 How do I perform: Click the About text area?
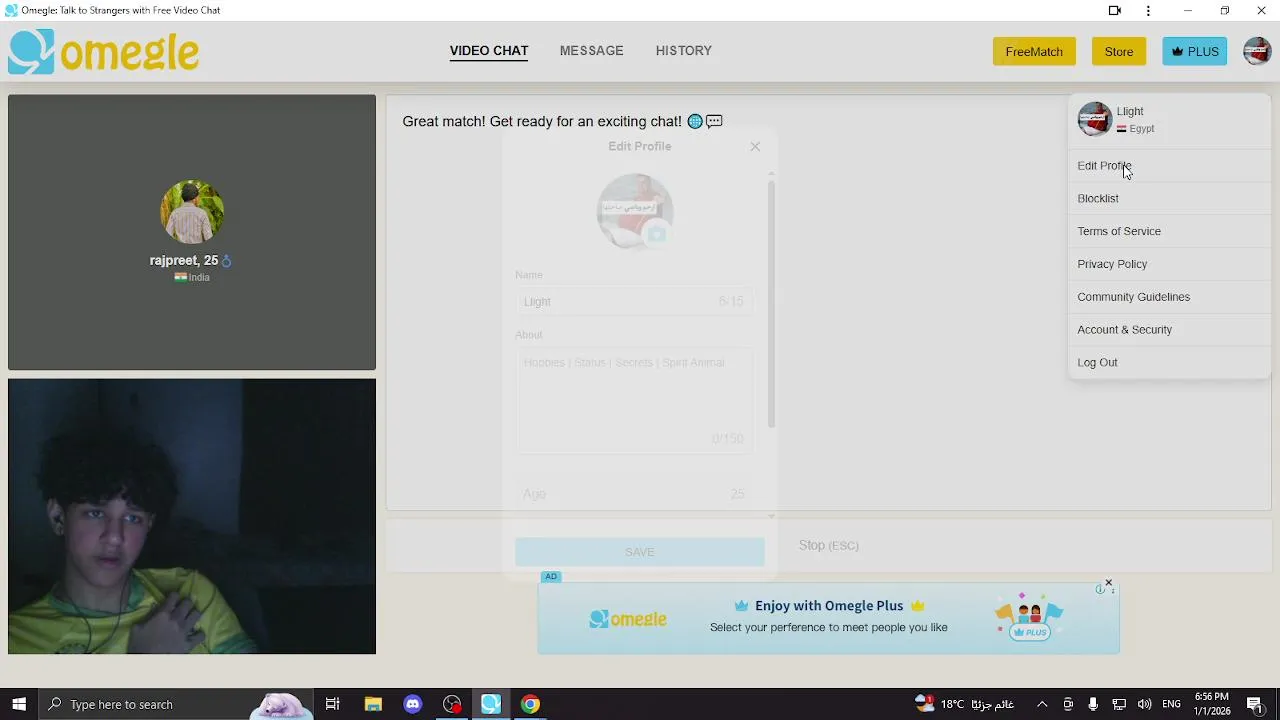[634, 400]
